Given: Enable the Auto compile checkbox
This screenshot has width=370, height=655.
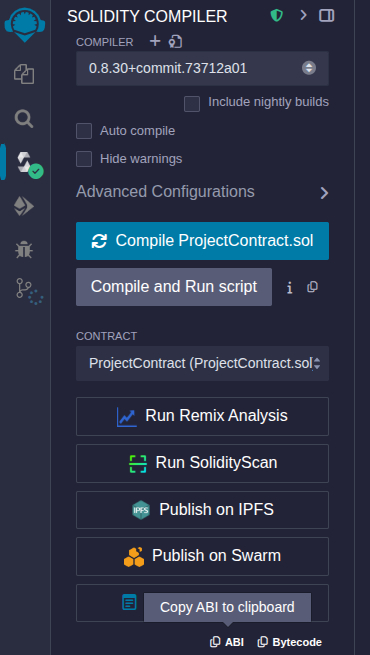Looking at the screenshot, I should tap(84, 131).
